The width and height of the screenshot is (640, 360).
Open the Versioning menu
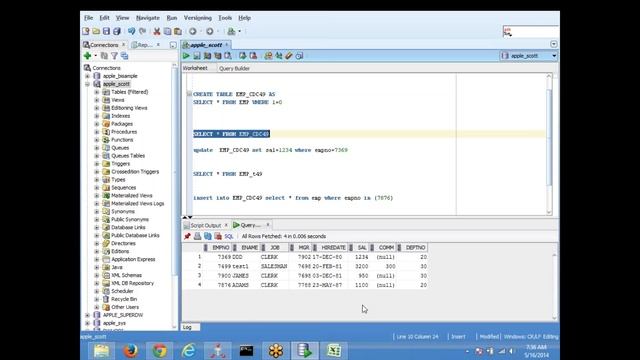(198, 18)
